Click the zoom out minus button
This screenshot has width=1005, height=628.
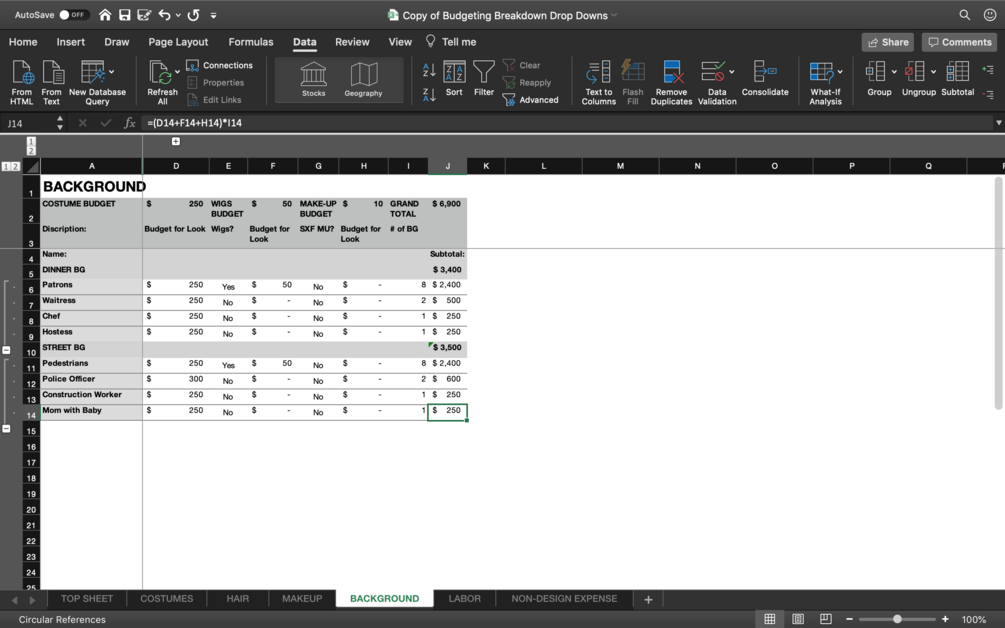(849, 619)
